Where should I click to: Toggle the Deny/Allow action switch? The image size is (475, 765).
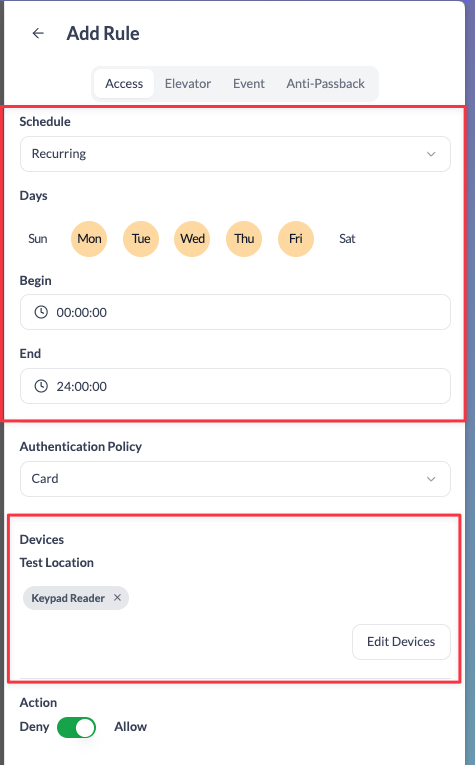pos(77,727)
